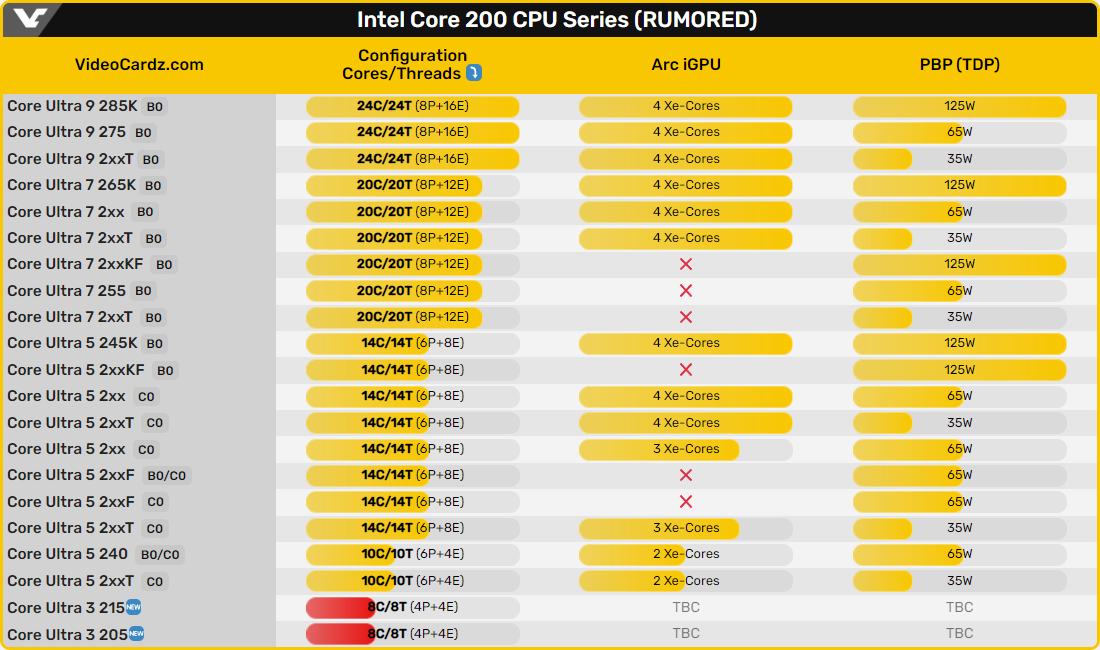Viewport: 1100px width, 650px height.
Task: Click the B0 badge next to Core Ultra 9 285K
Action: tap(155, 106)
